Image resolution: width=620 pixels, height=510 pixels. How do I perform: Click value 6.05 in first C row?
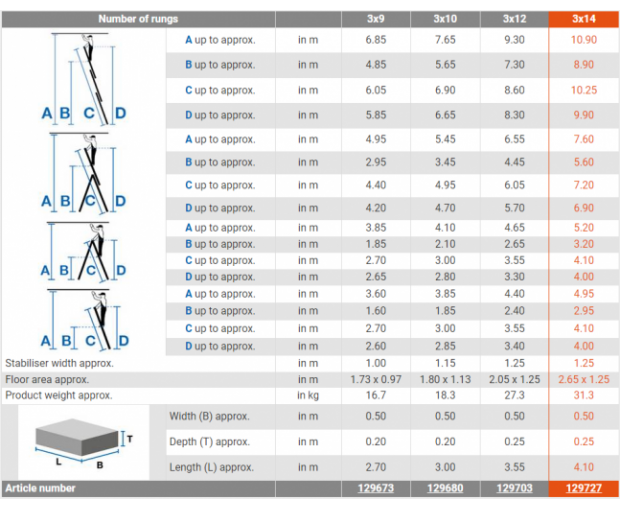pyautogui.click(x=376, y=90)
